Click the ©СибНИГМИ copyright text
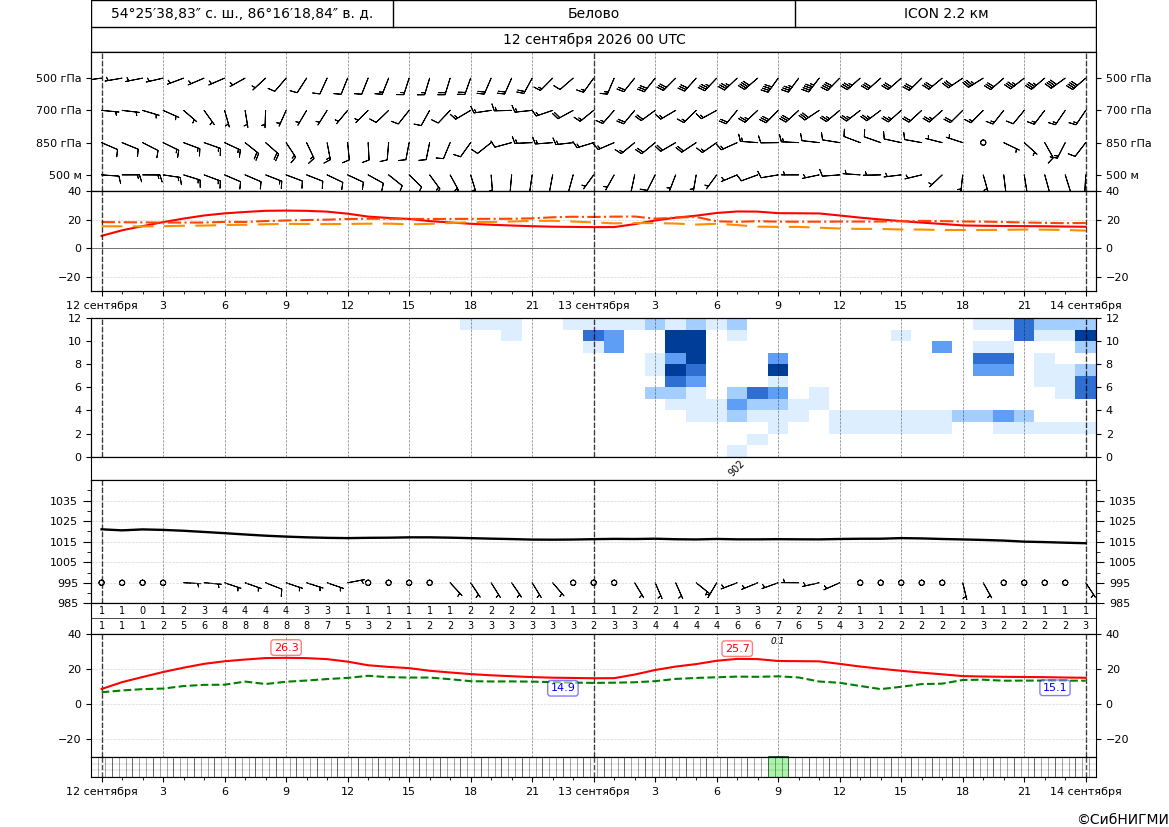 pos(1122,819)
